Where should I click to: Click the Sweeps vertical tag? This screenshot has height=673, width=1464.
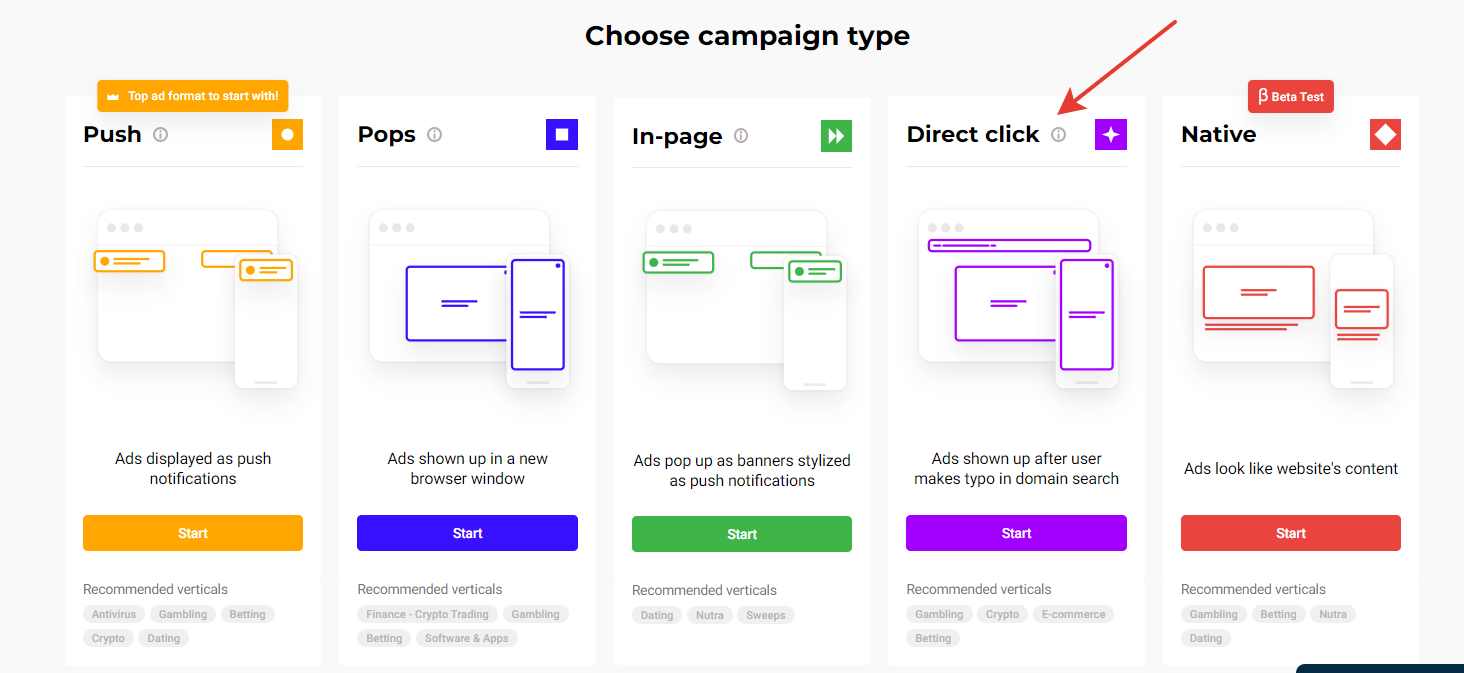(x=766, y=615)
